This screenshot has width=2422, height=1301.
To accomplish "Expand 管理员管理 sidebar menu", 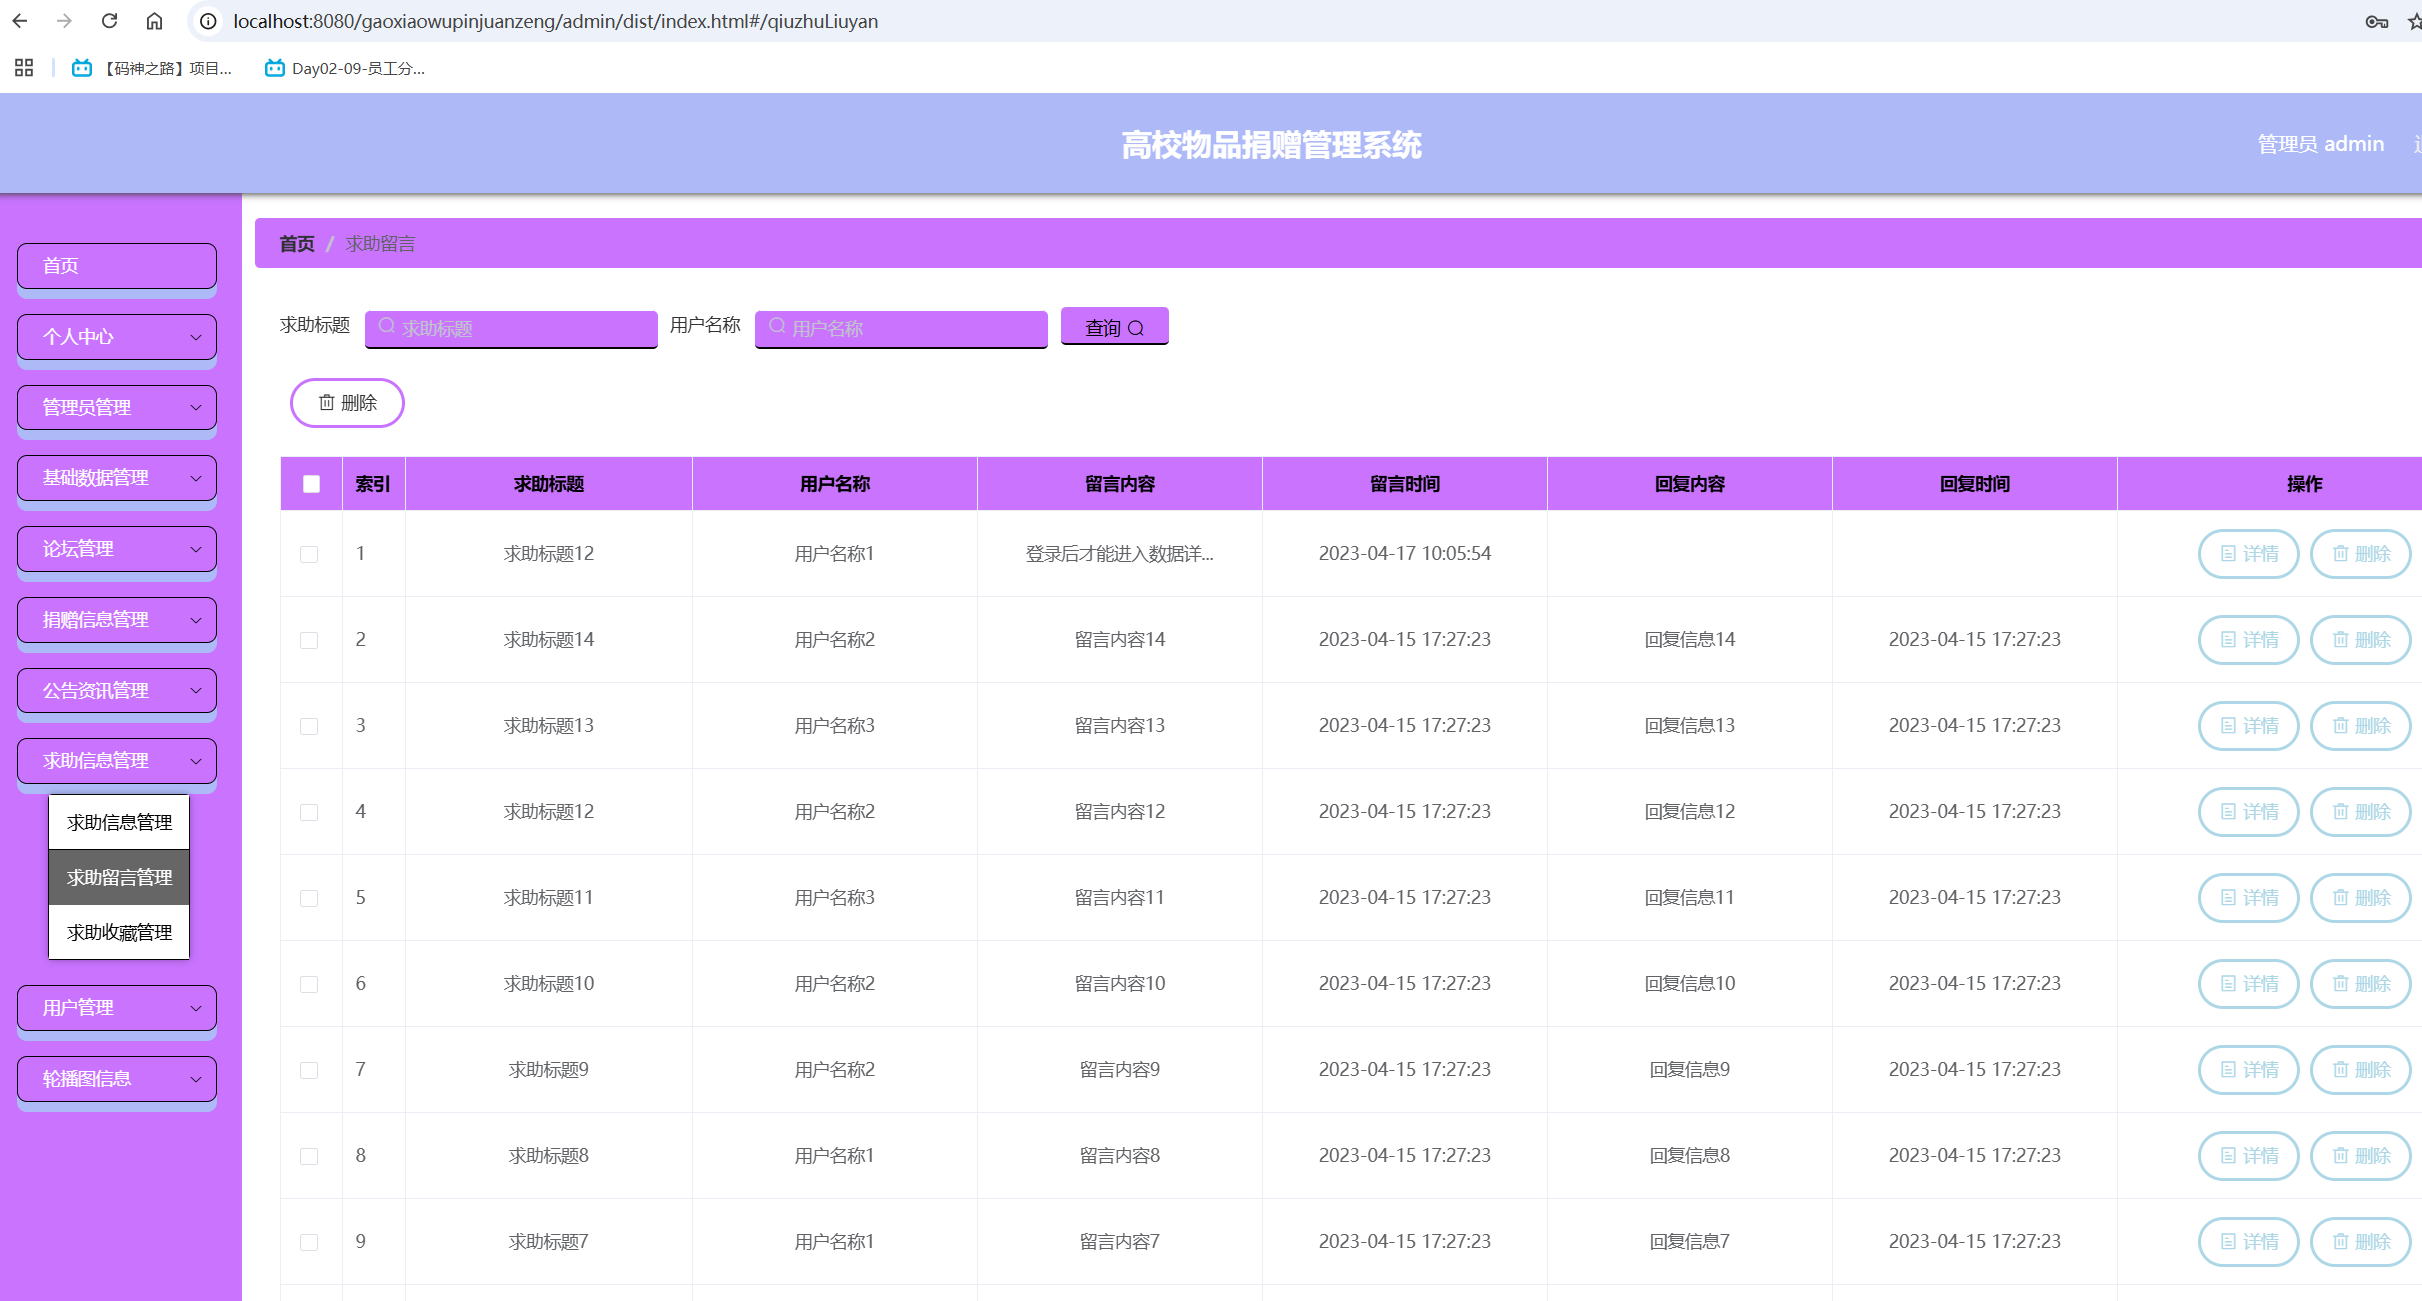I will [x=117, y=408].
